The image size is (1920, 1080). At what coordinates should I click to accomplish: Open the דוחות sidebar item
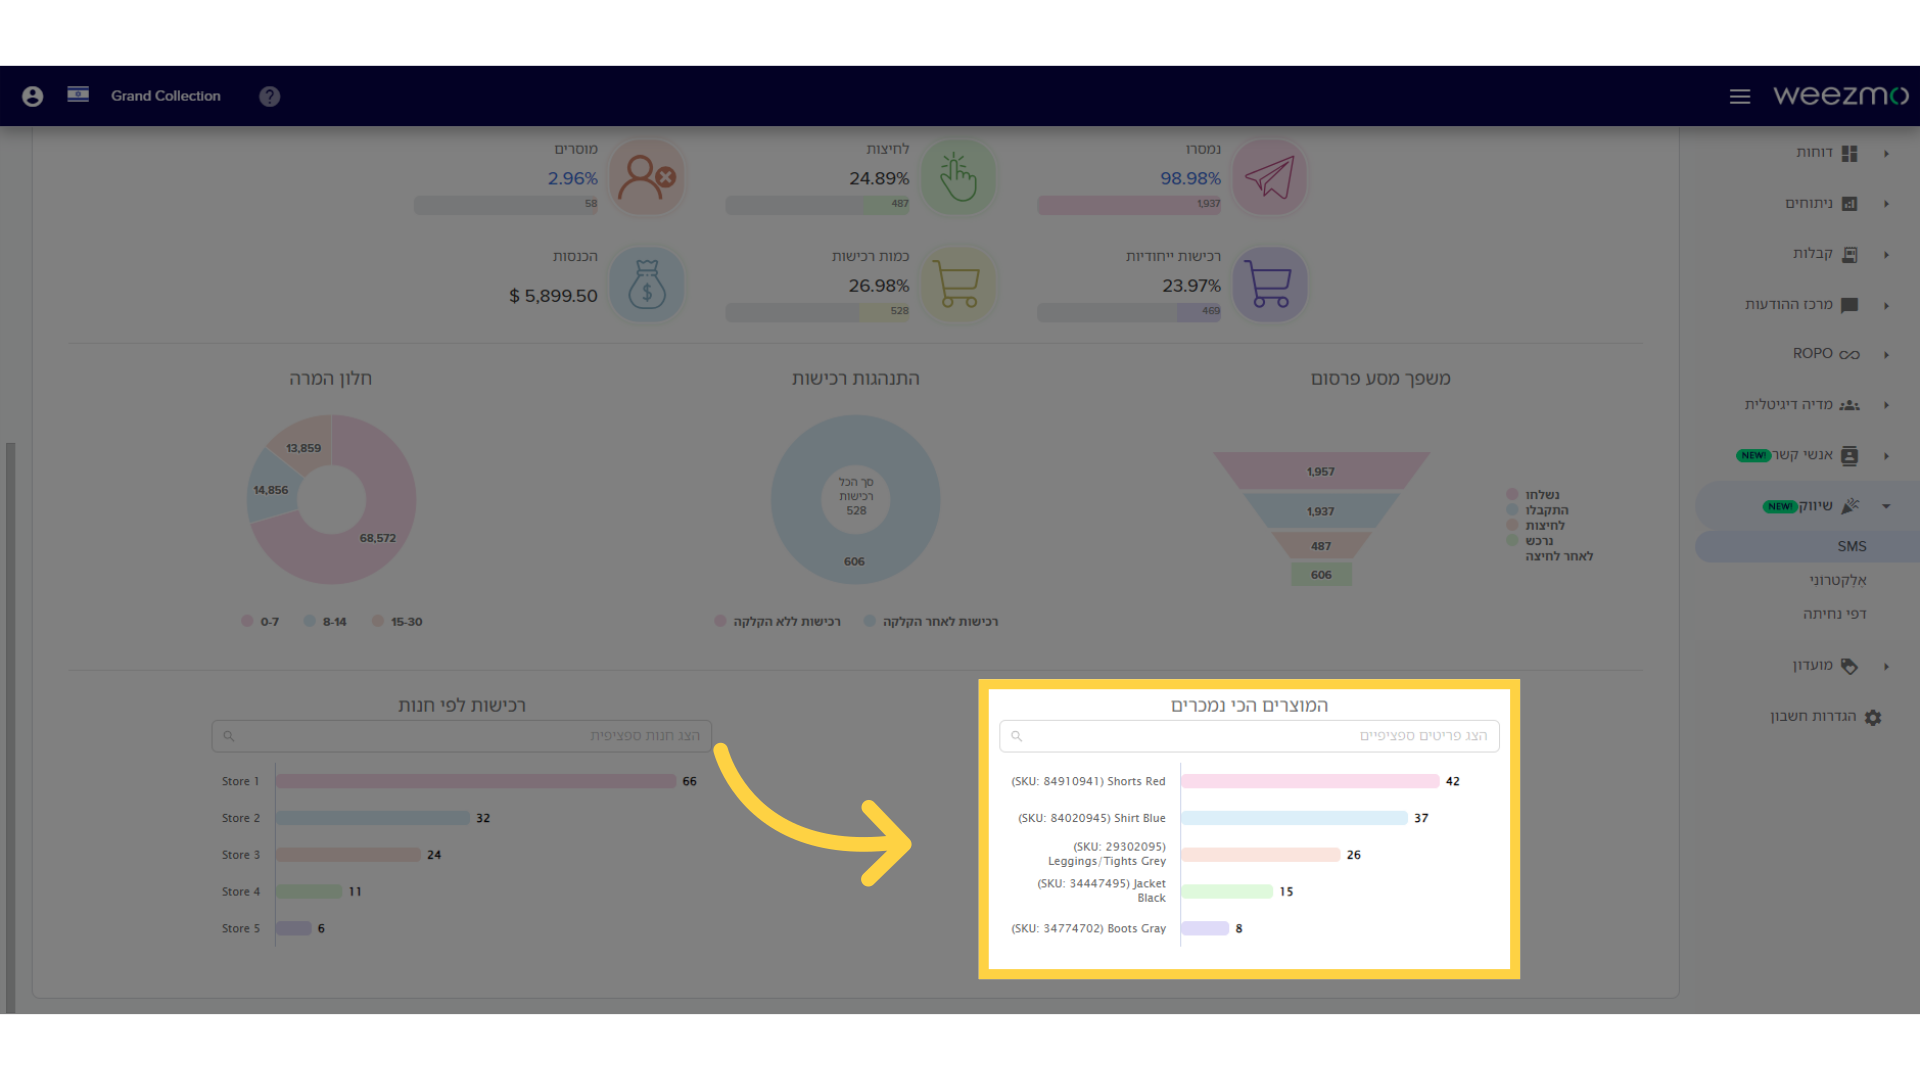pyautogui.click(x=1814, y=152)
